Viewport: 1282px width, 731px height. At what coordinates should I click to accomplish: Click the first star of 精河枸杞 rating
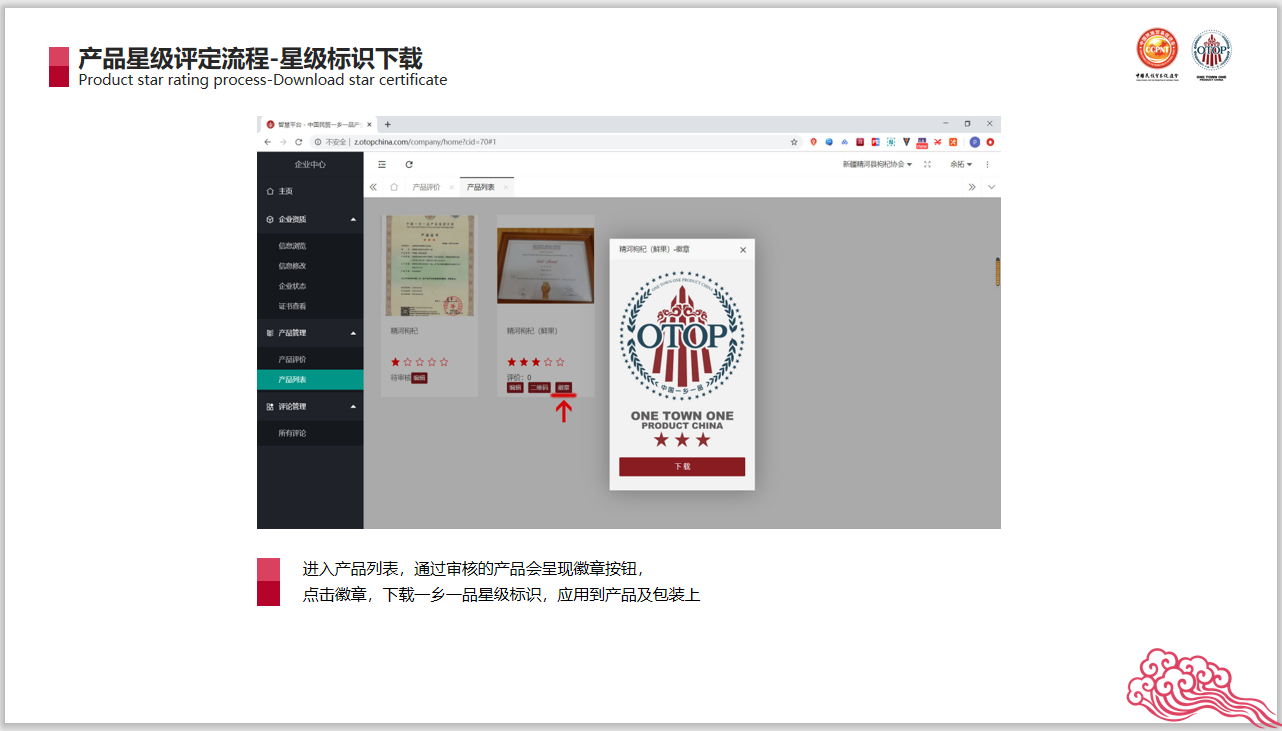pyautogui.click(x=396, y=361)
